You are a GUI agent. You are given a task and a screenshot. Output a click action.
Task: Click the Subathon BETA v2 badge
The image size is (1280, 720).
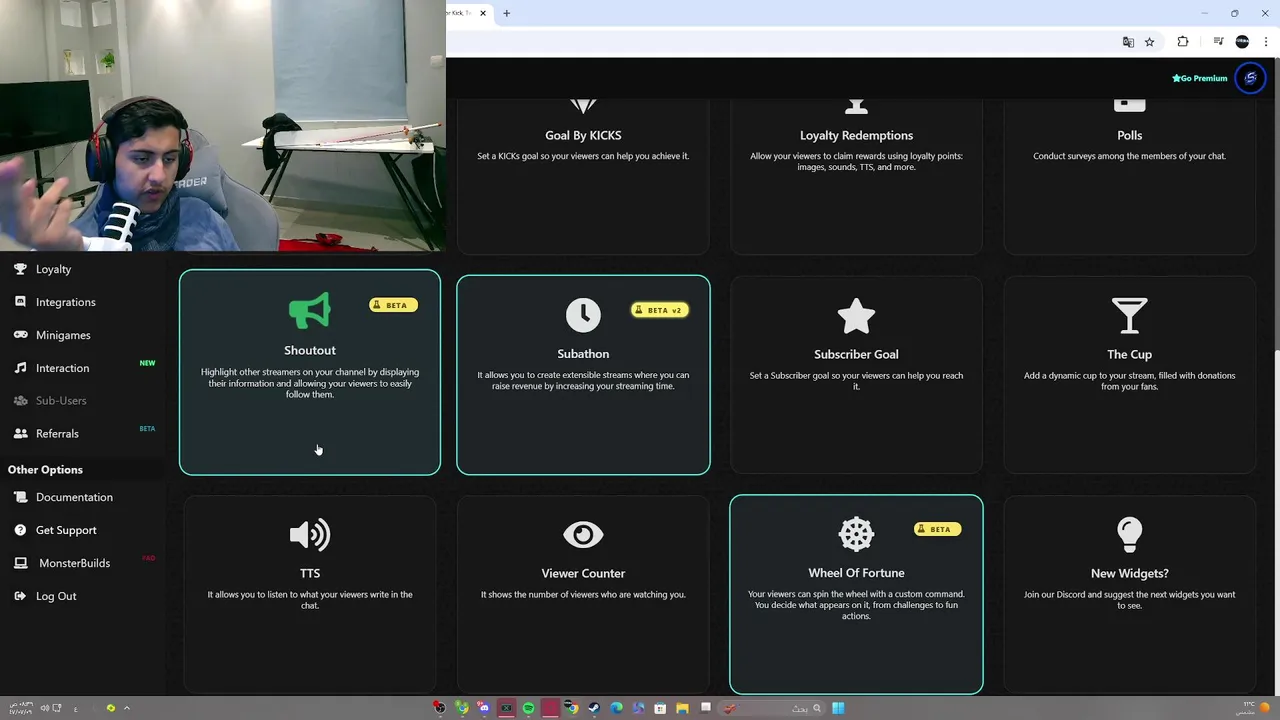point(659,310)
